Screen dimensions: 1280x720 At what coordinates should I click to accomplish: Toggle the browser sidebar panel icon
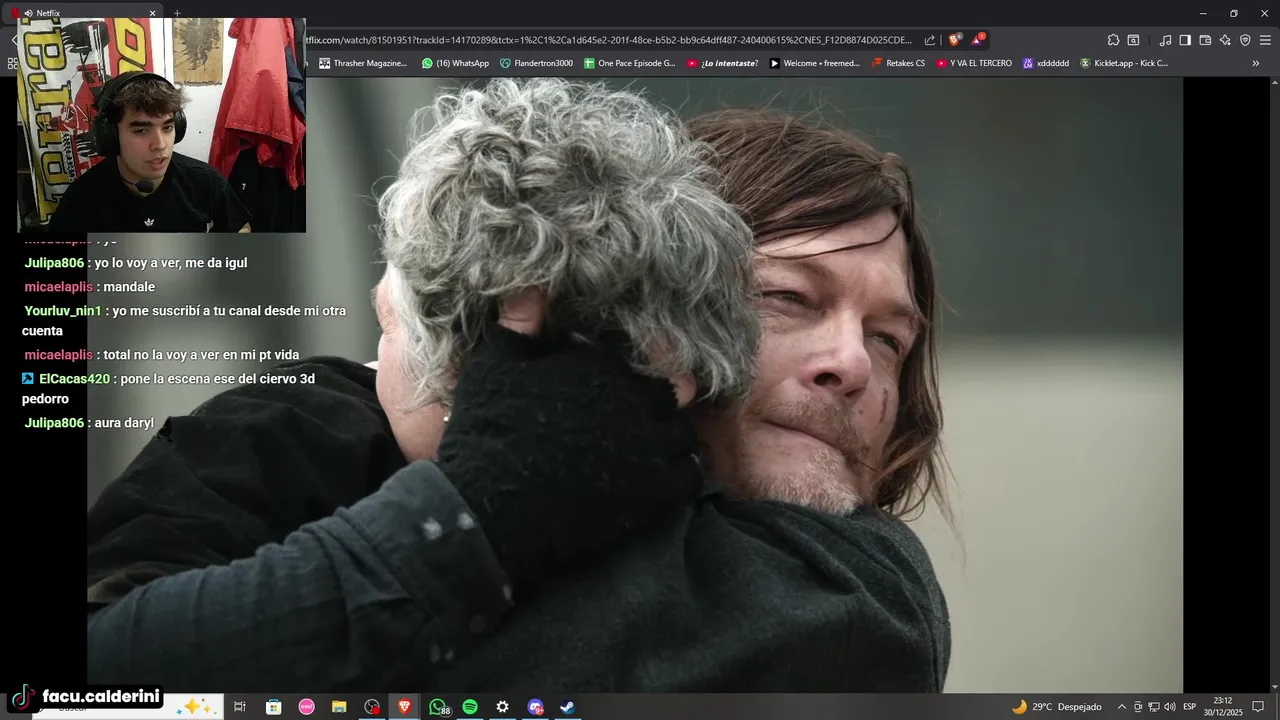click(1185, 40)
